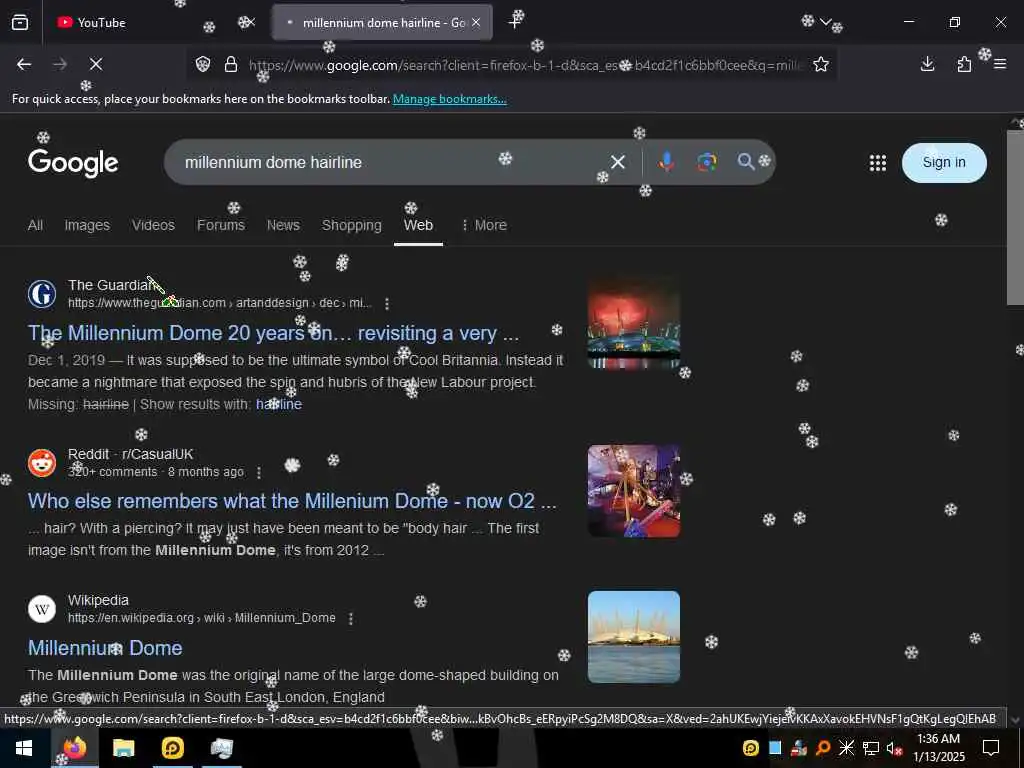The height and width of the screenshot is (768, 1024).
Task: Switch to Images results tab
Action: [87, 225]
